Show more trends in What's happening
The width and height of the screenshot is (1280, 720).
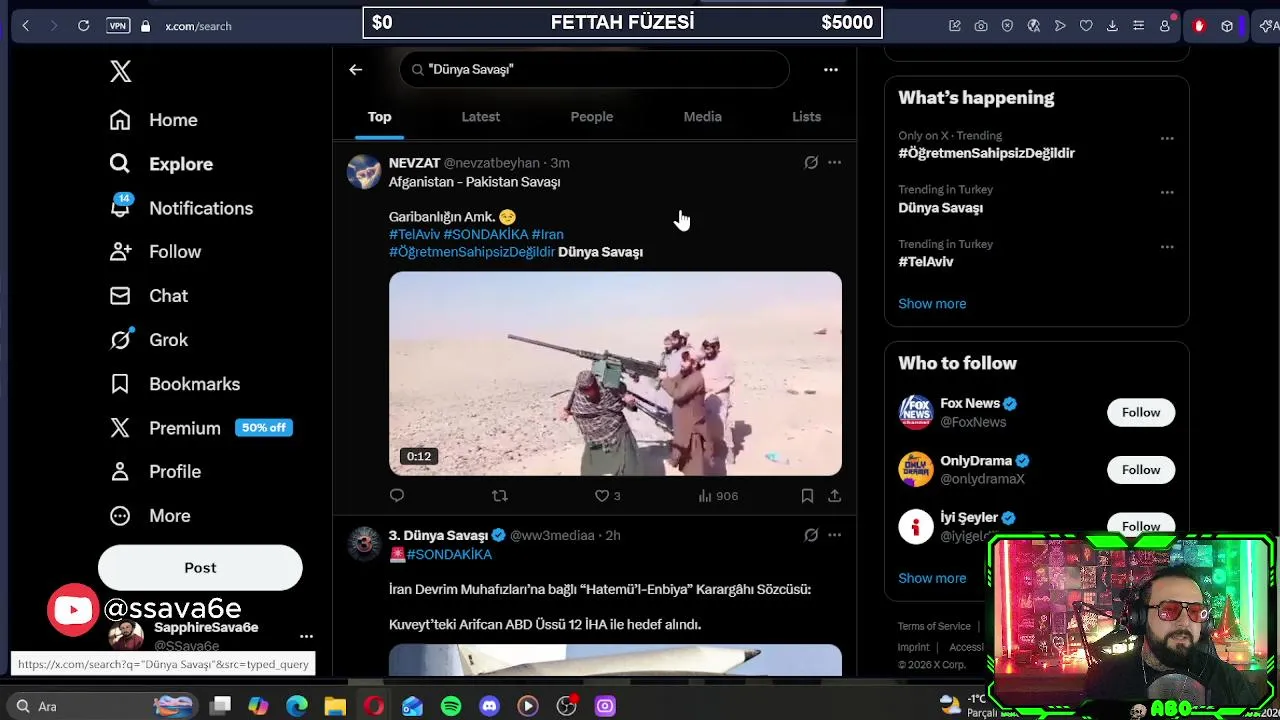(x=932, y=304)
